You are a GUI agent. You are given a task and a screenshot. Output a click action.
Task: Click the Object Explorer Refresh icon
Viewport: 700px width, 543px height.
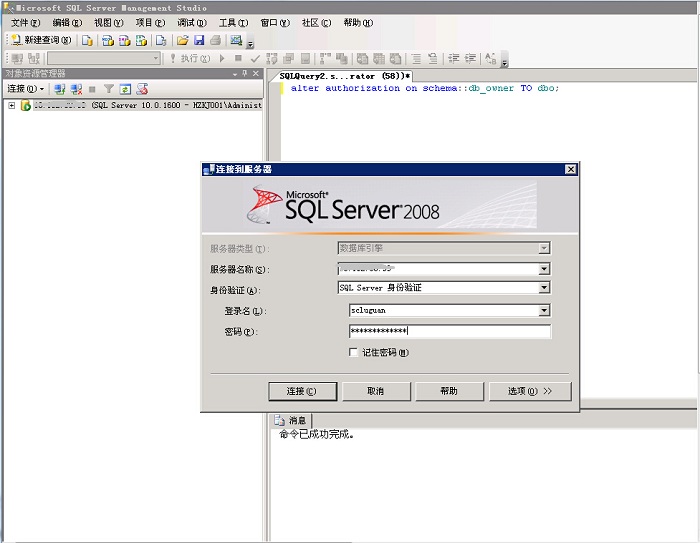click(125, 89)
